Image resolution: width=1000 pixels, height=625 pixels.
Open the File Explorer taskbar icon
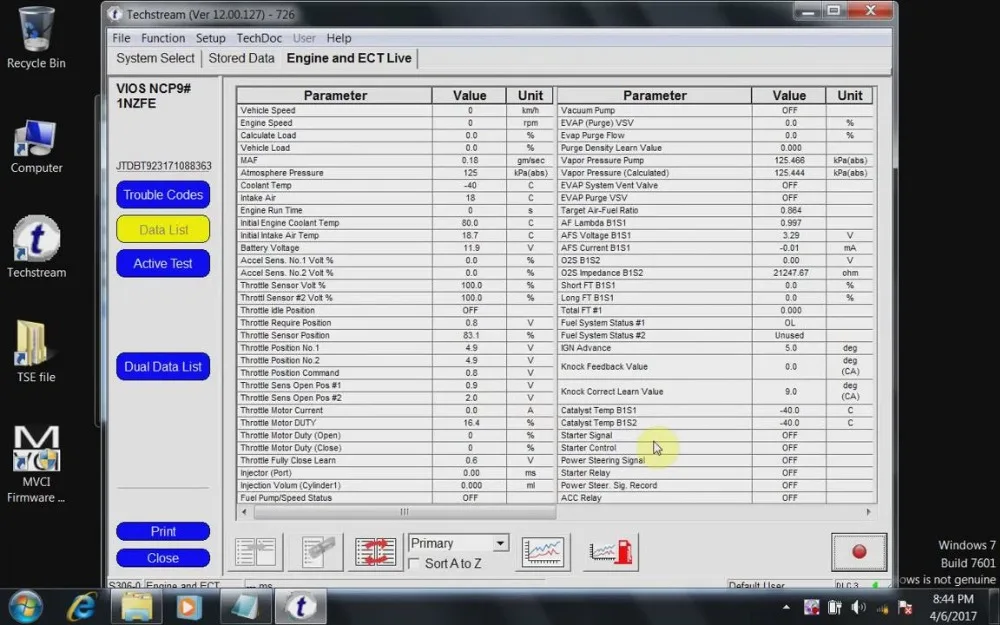(x=136, y=607)
